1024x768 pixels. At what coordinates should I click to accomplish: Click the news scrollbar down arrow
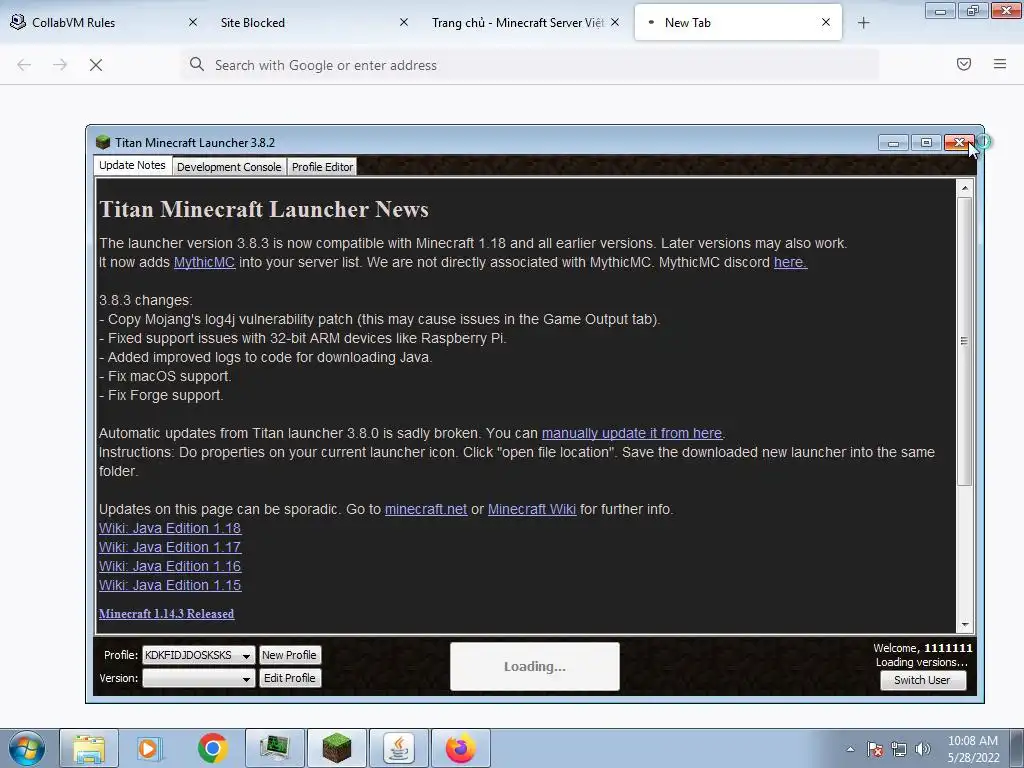[965, 625]
